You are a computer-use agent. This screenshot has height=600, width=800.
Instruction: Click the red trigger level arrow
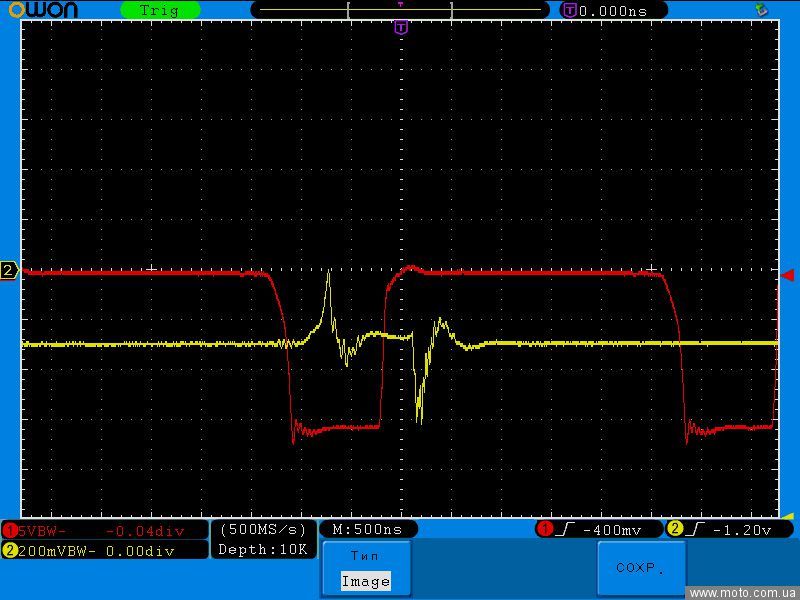[x=788, y=274]
